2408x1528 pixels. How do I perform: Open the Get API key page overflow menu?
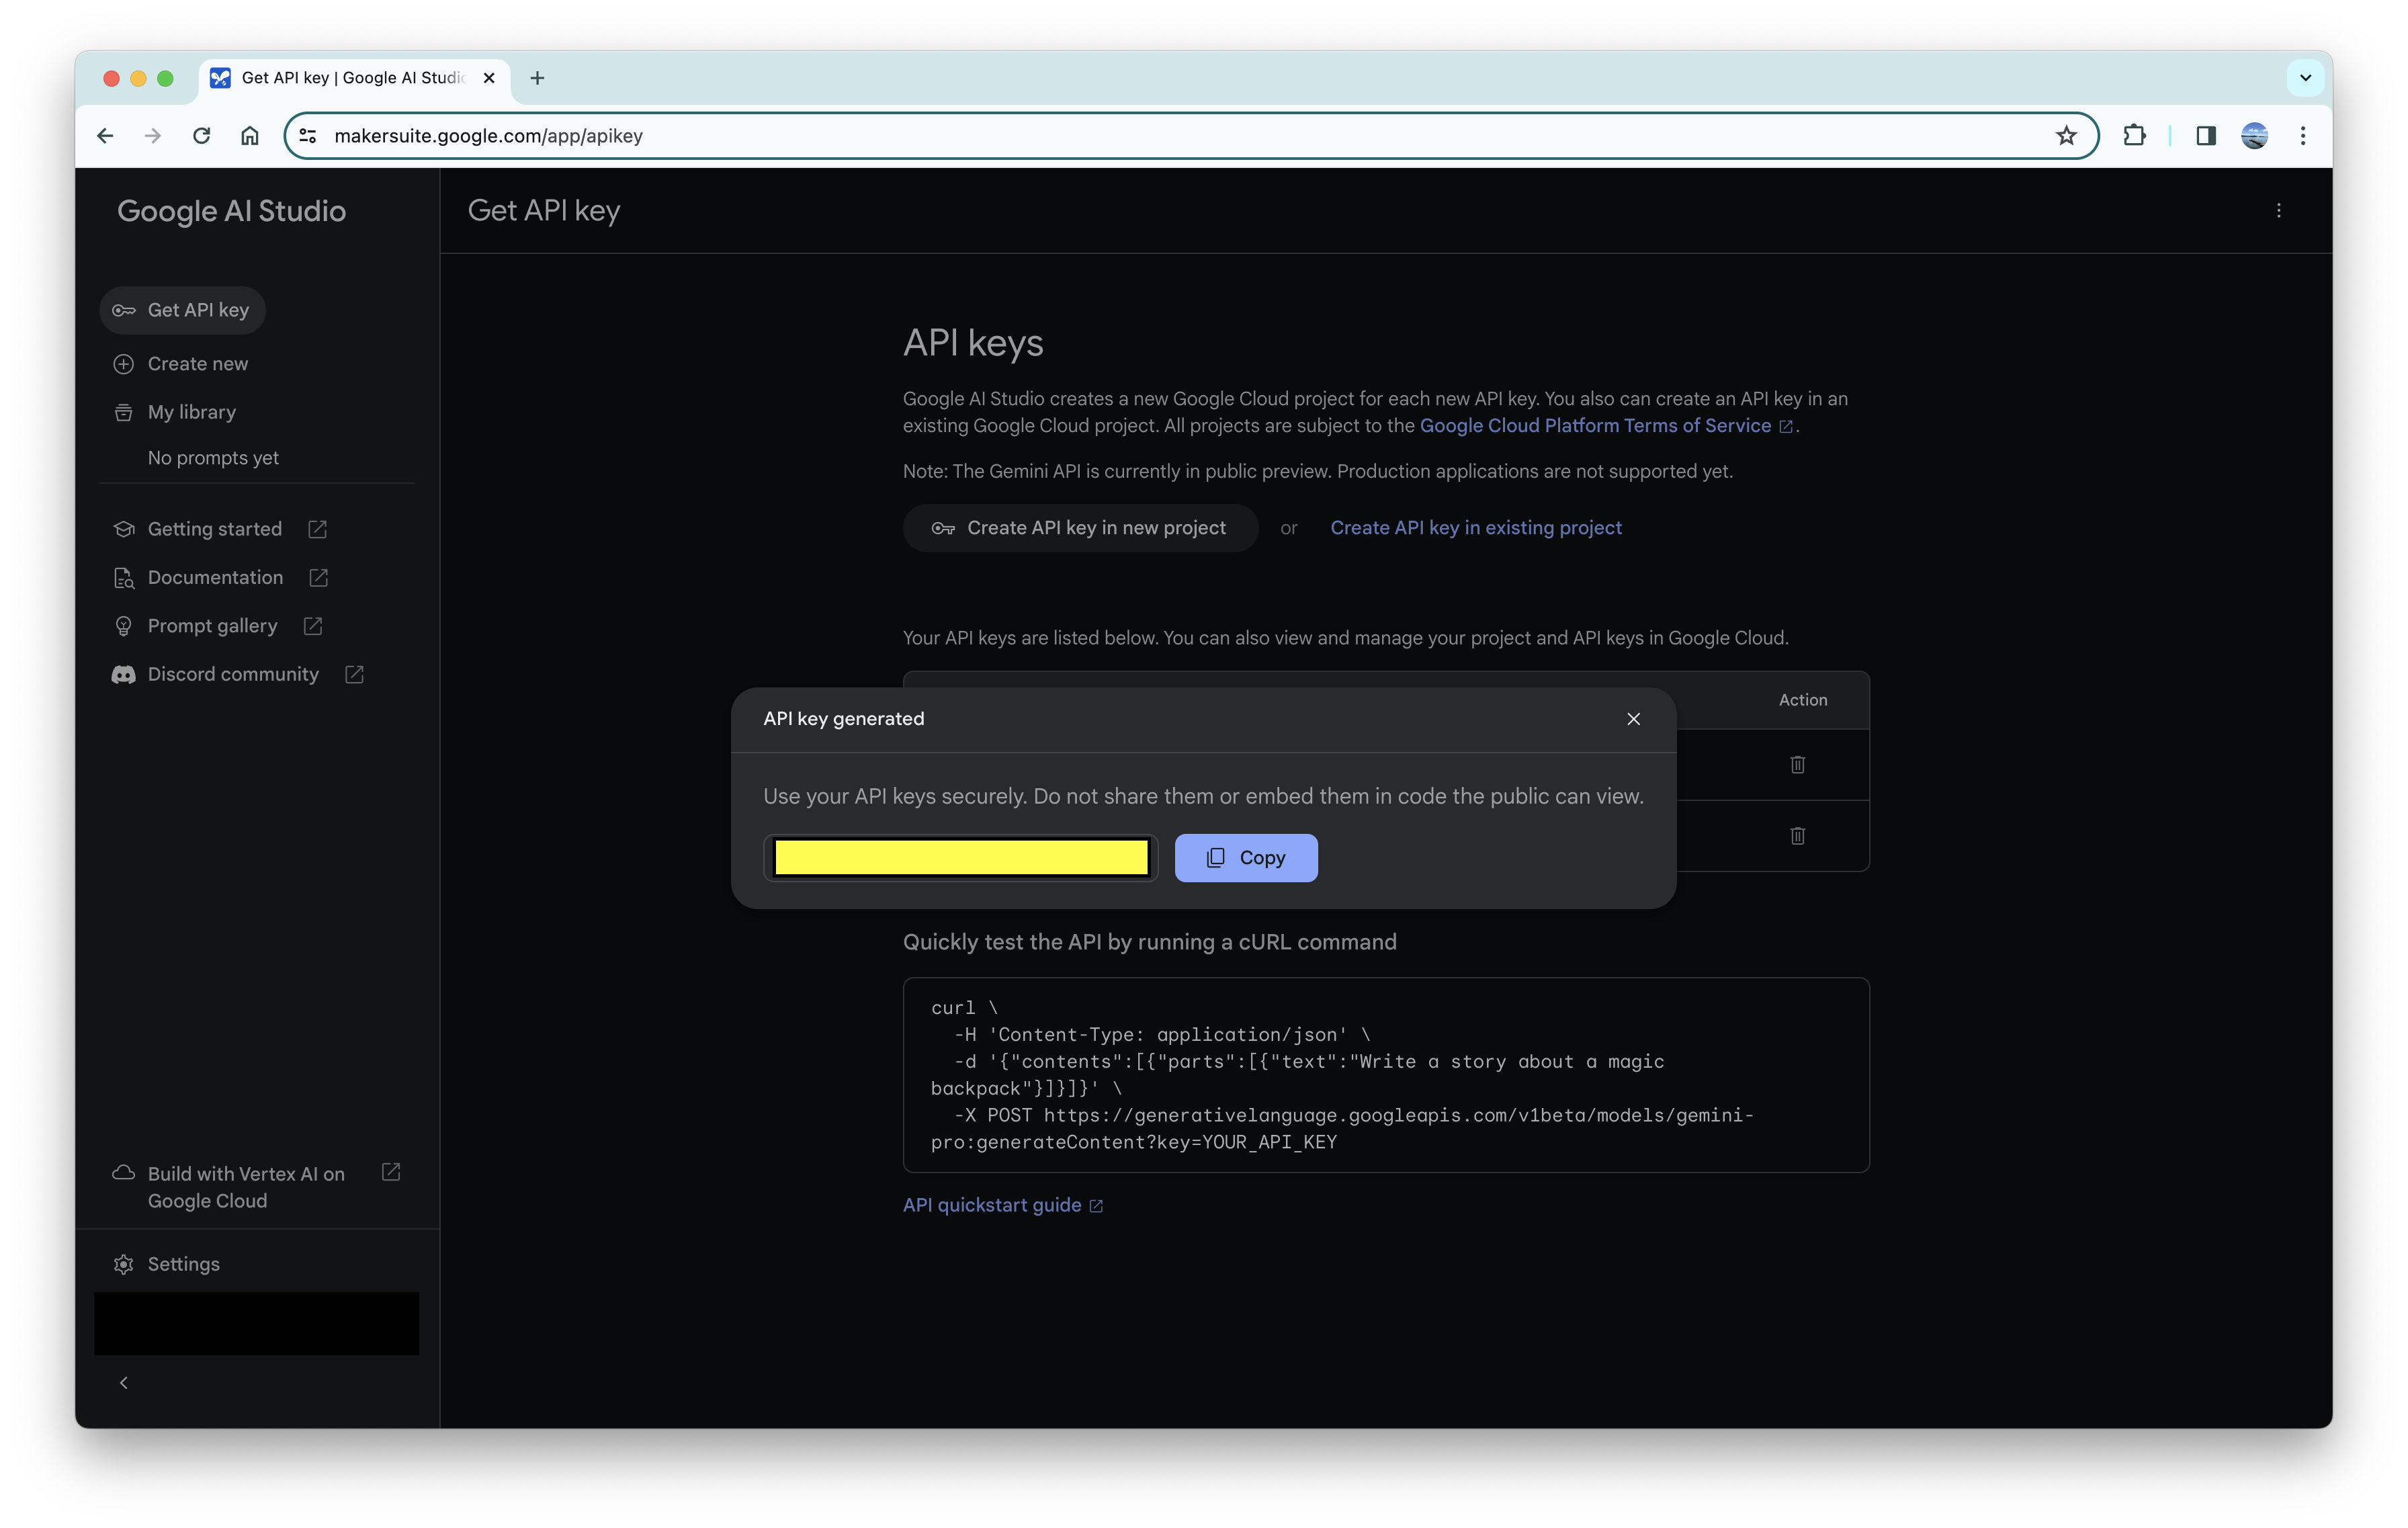coord(2279,210)
